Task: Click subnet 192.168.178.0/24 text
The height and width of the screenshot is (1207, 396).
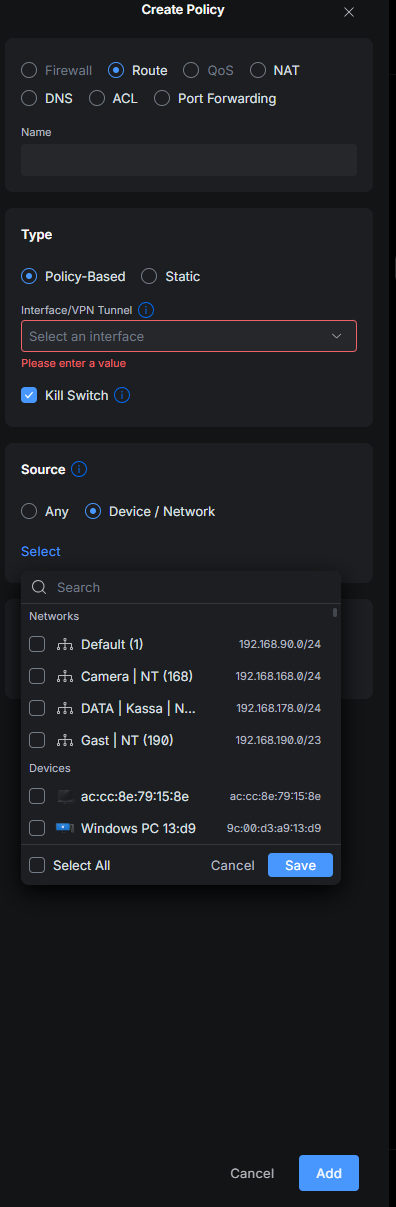Action: coord(279,708)
